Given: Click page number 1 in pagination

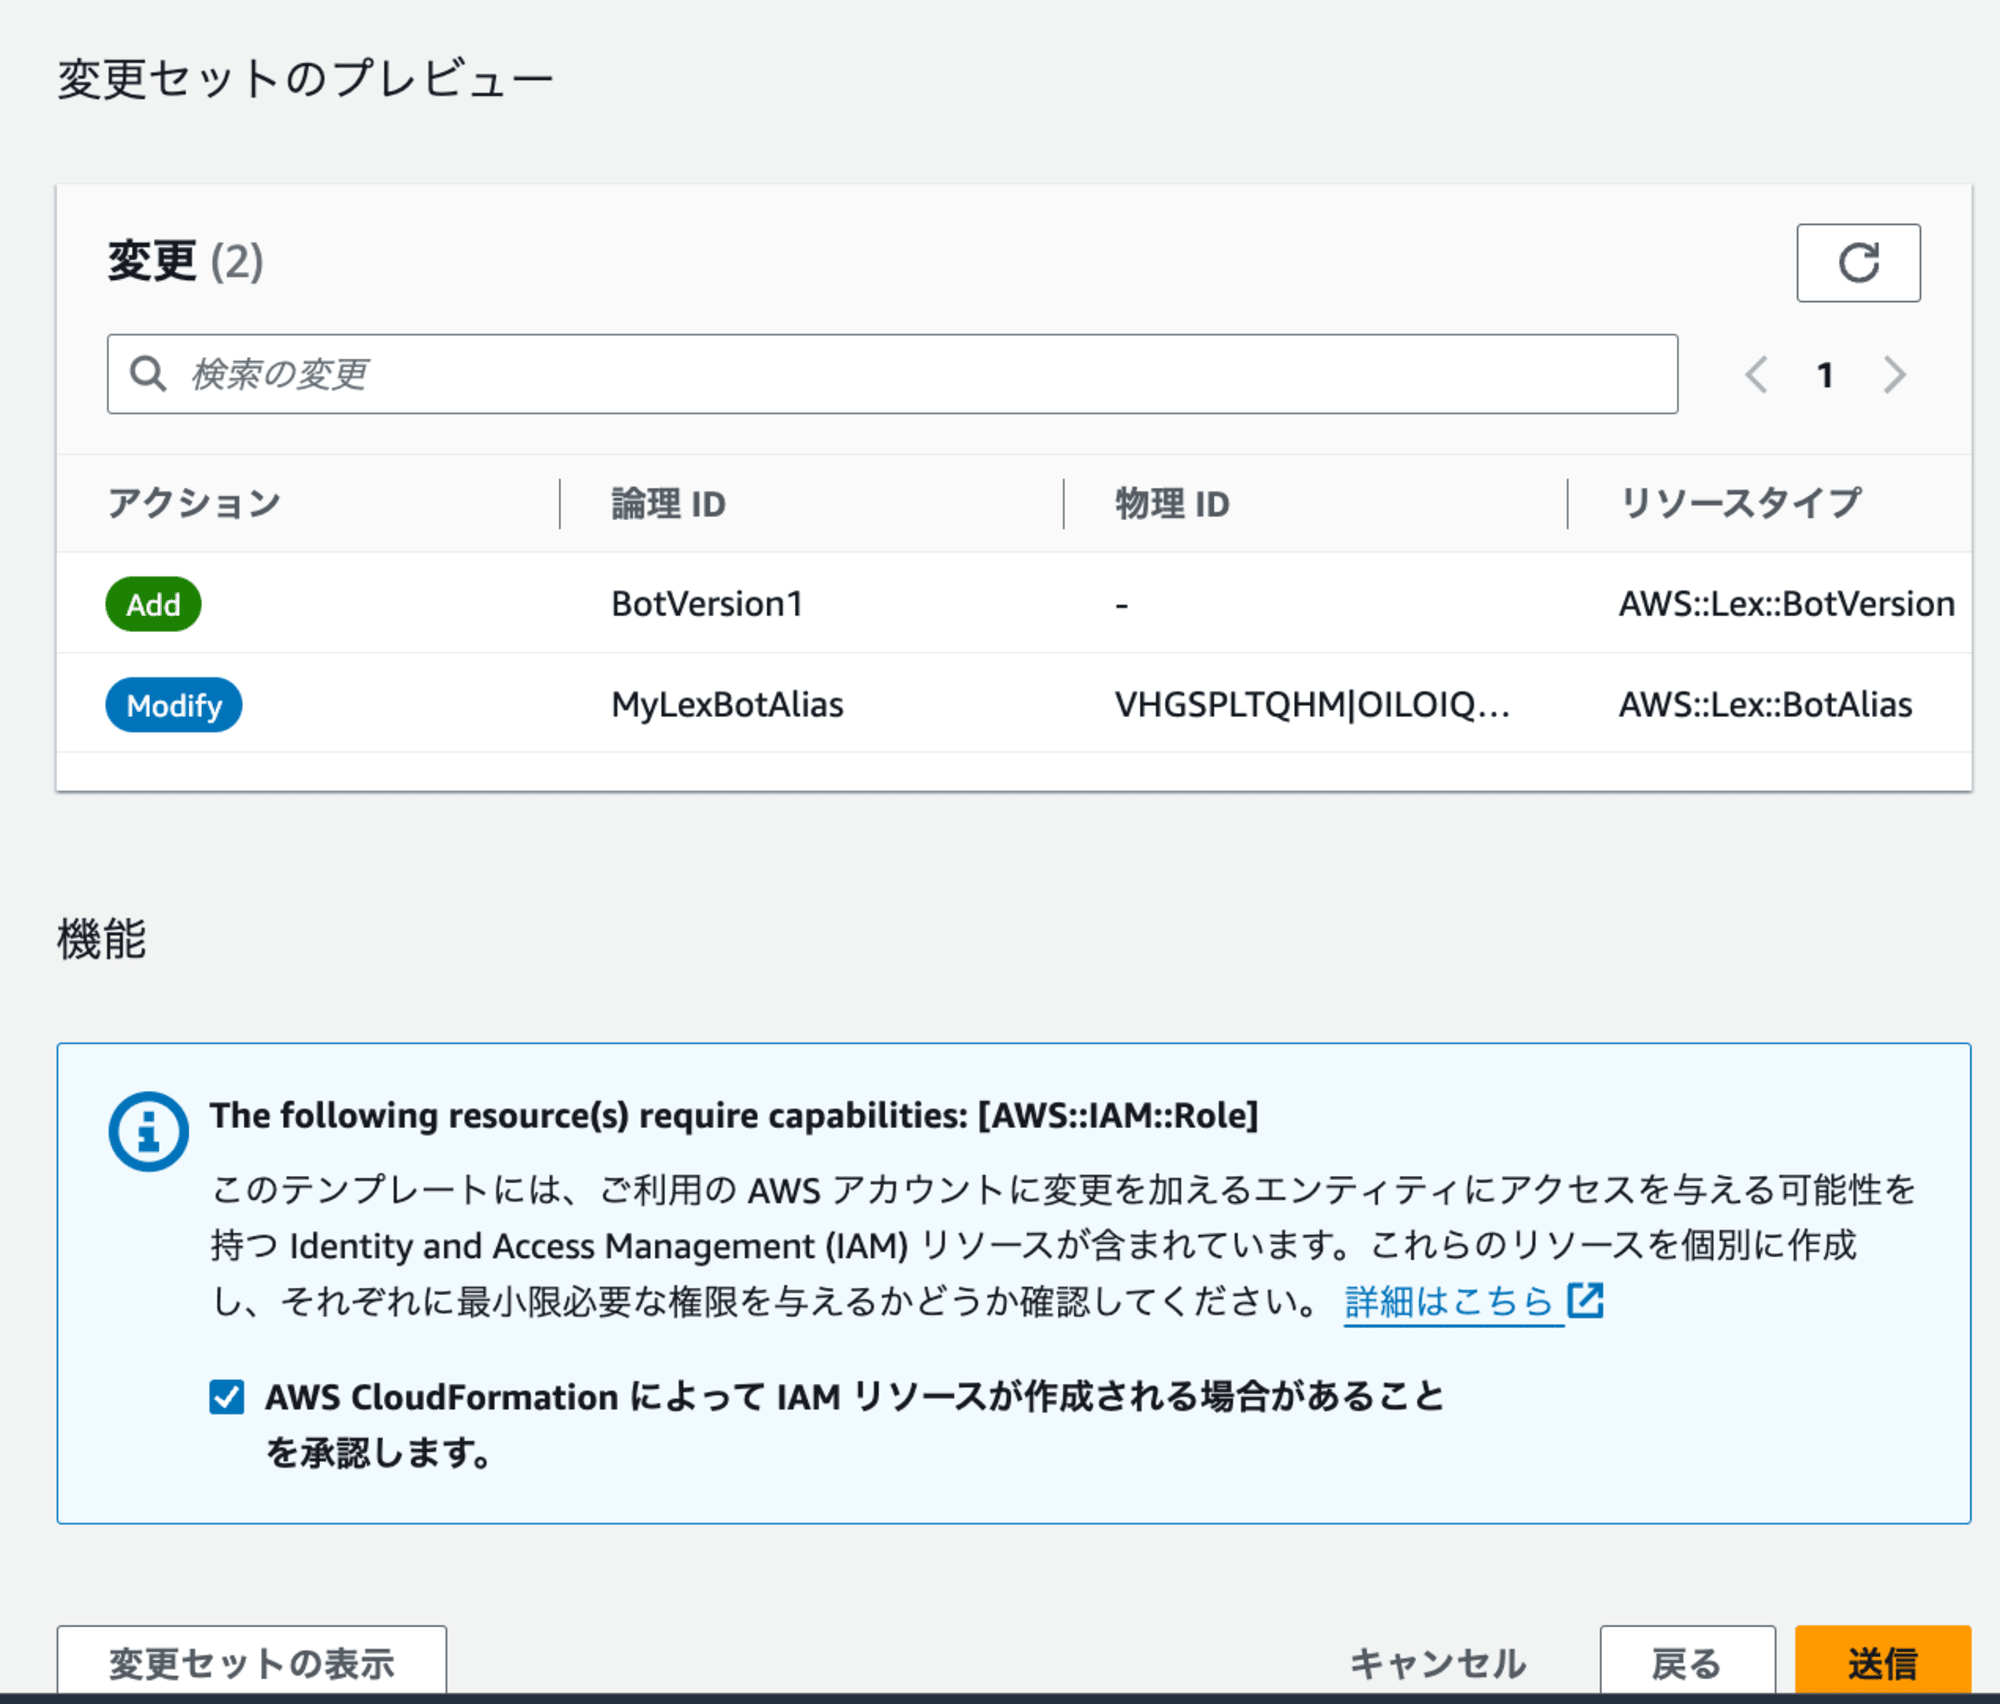Looking at the screenshot, I should (1825, 375).
